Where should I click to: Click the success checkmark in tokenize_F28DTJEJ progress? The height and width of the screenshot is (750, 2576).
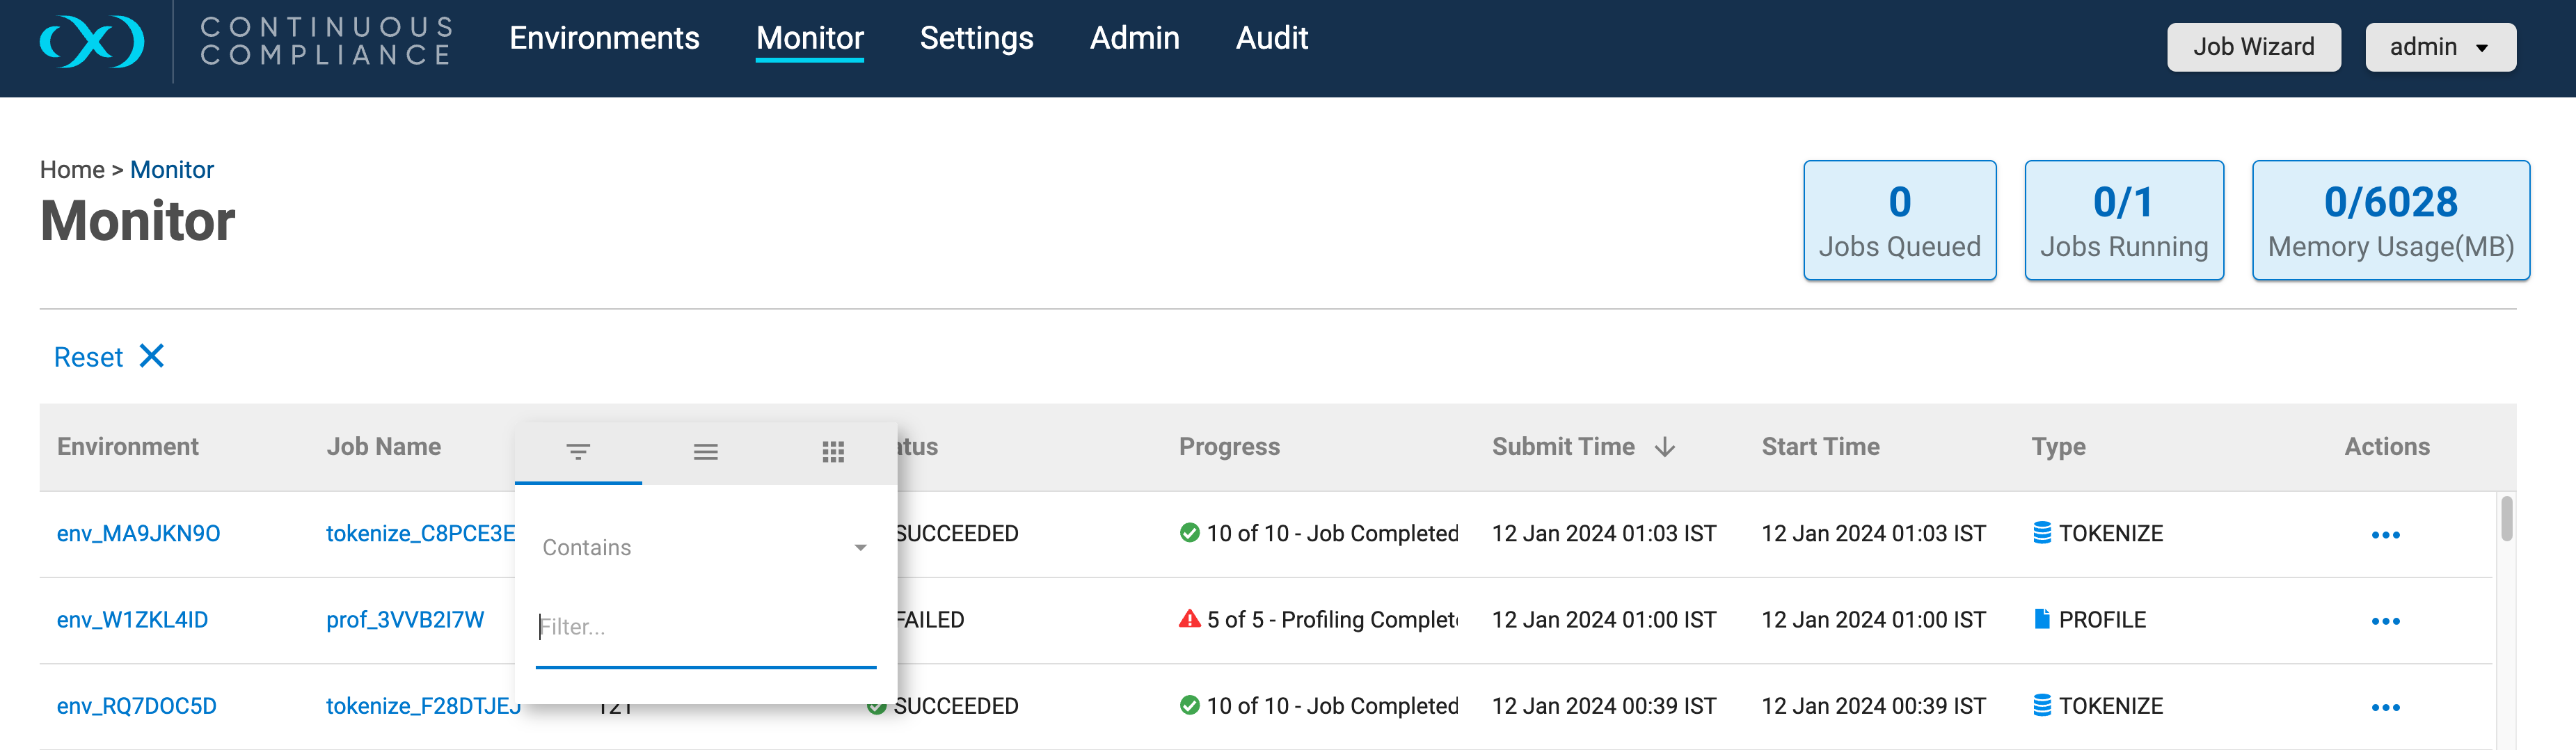pyautogui.click(x=1190, y=705)
